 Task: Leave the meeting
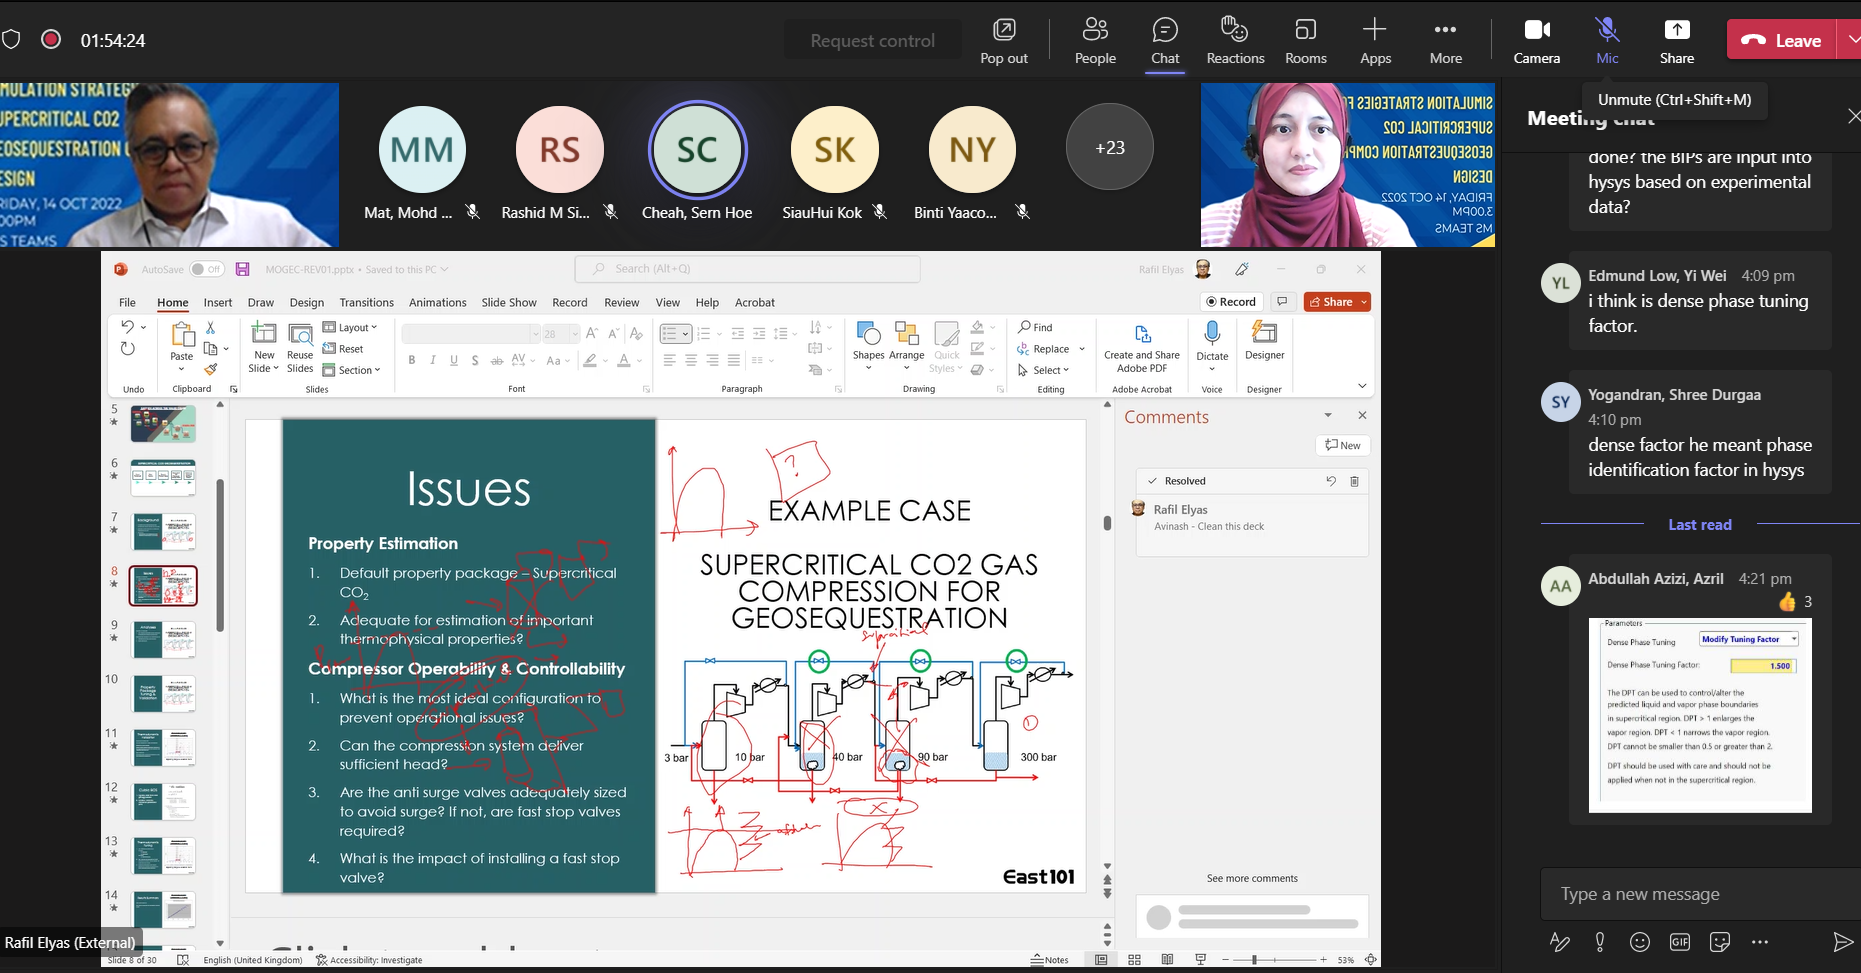tap(1781, 40)
